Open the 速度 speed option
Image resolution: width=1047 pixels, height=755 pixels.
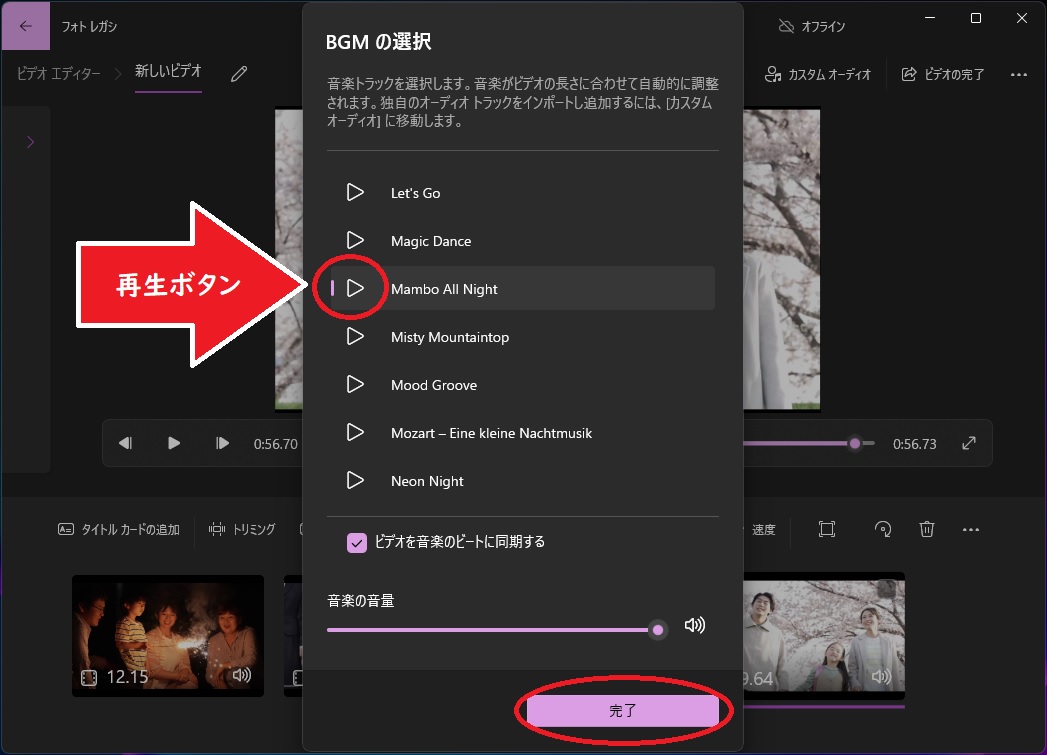[763, 530]
